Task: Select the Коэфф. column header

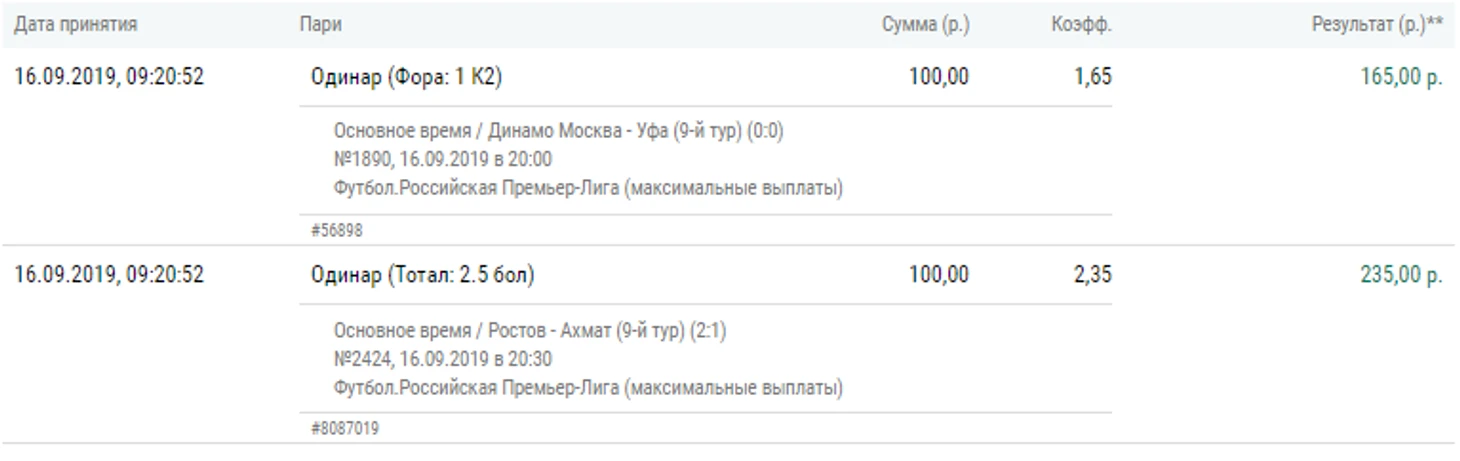Action: (1079, 25)
